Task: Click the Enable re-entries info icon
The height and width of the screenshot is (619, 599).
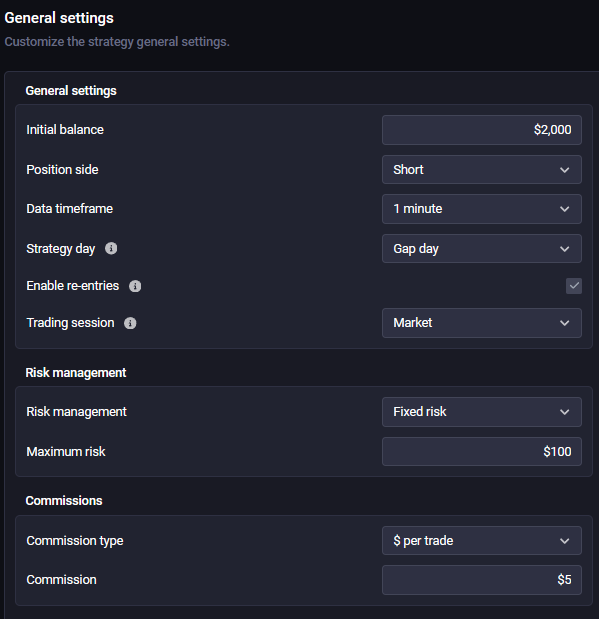Action: click(135, 286)
